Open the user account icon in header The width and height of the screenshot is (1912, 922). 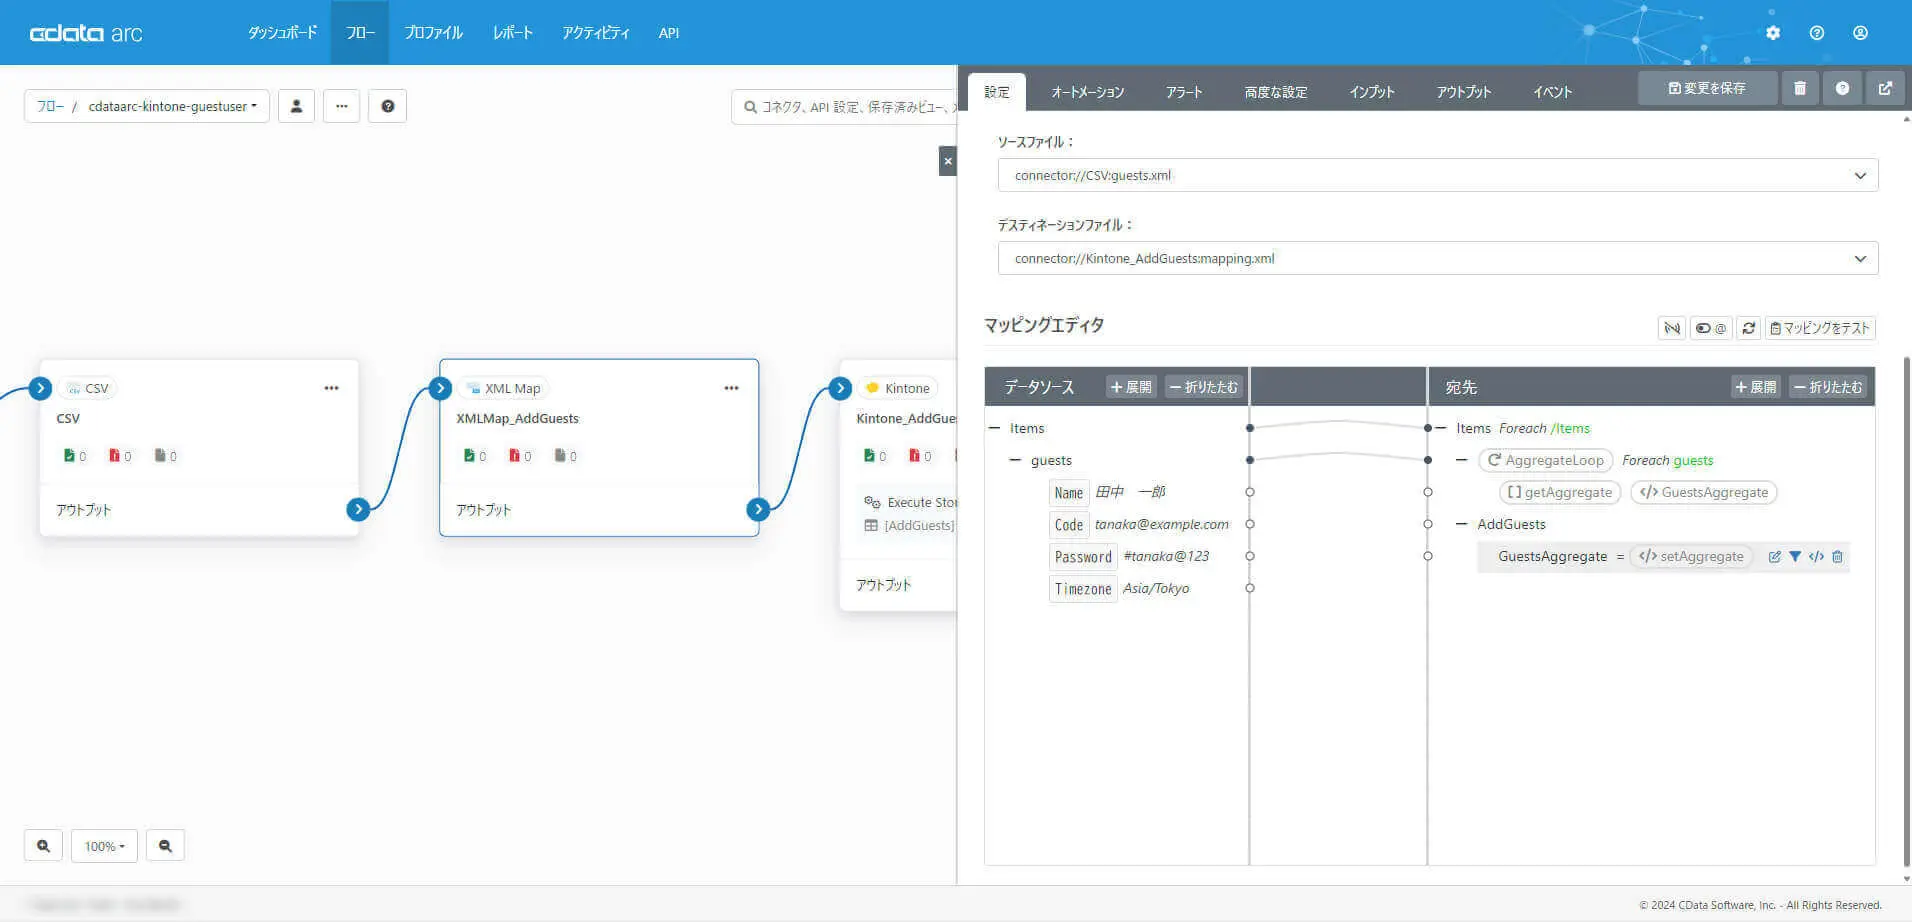(x=1860, y=33)
